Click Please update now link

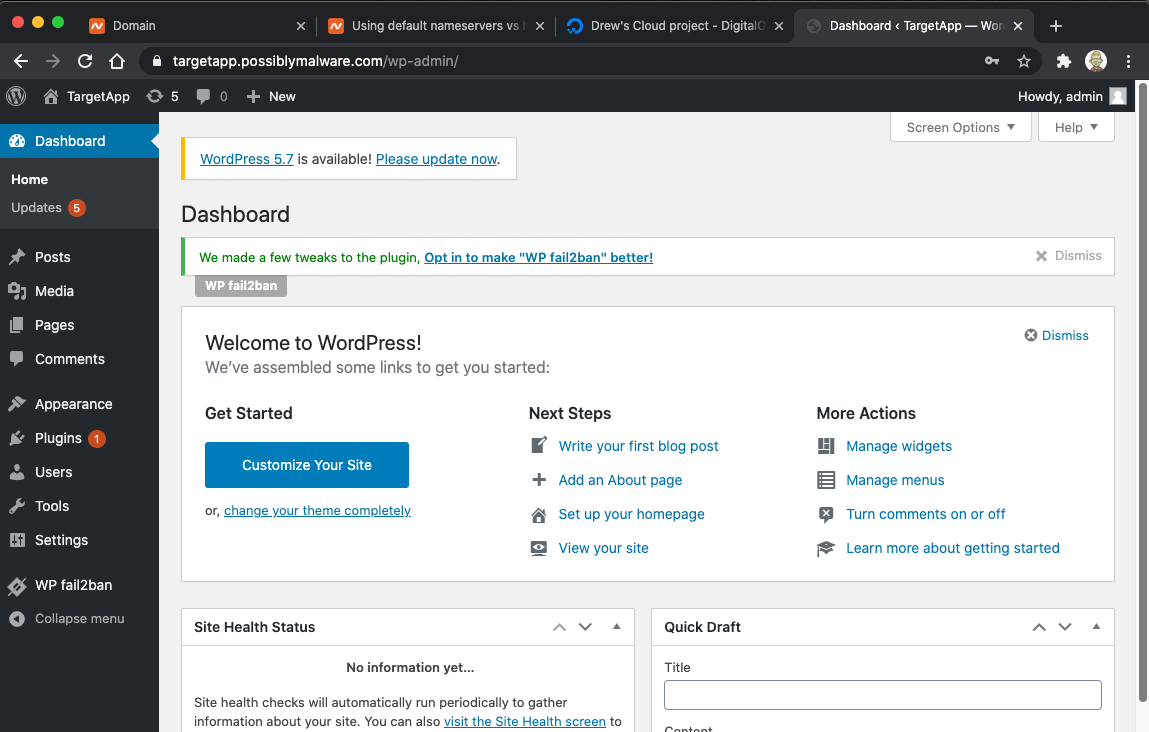[437, 159]
